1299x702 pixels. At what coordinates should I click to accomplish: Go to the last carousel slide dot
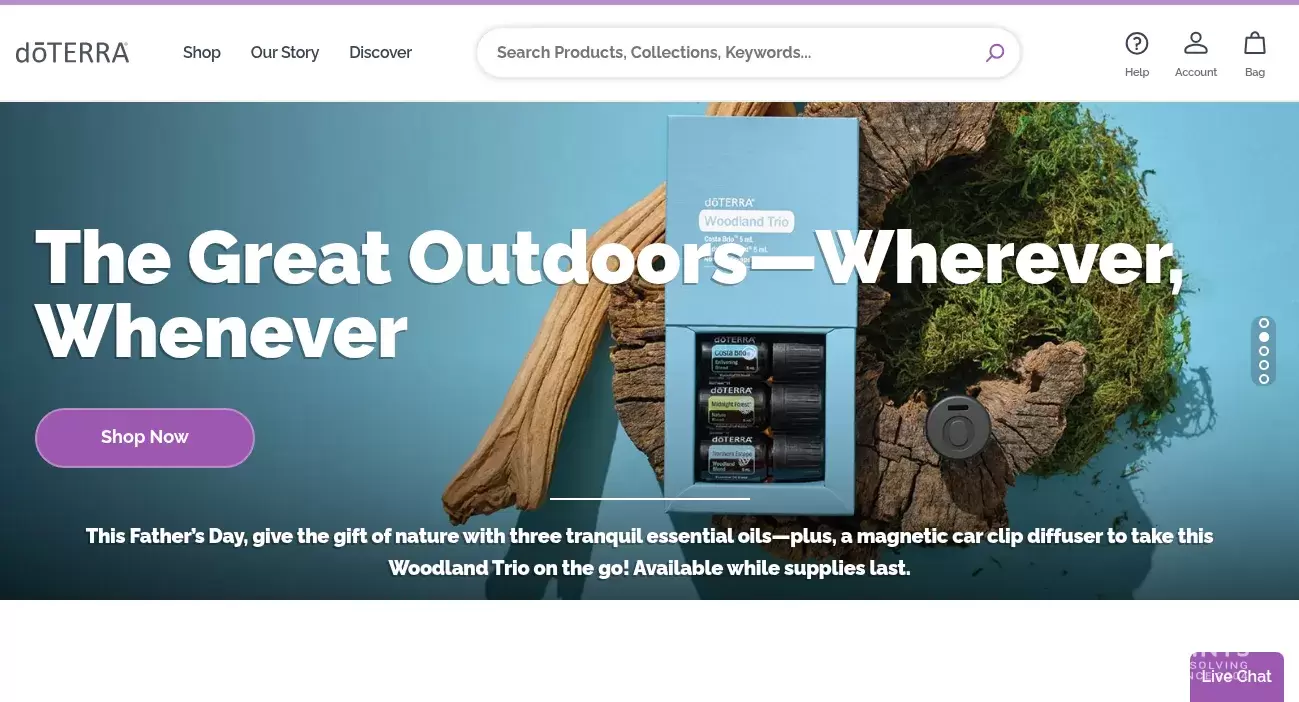coord(1264,379)
